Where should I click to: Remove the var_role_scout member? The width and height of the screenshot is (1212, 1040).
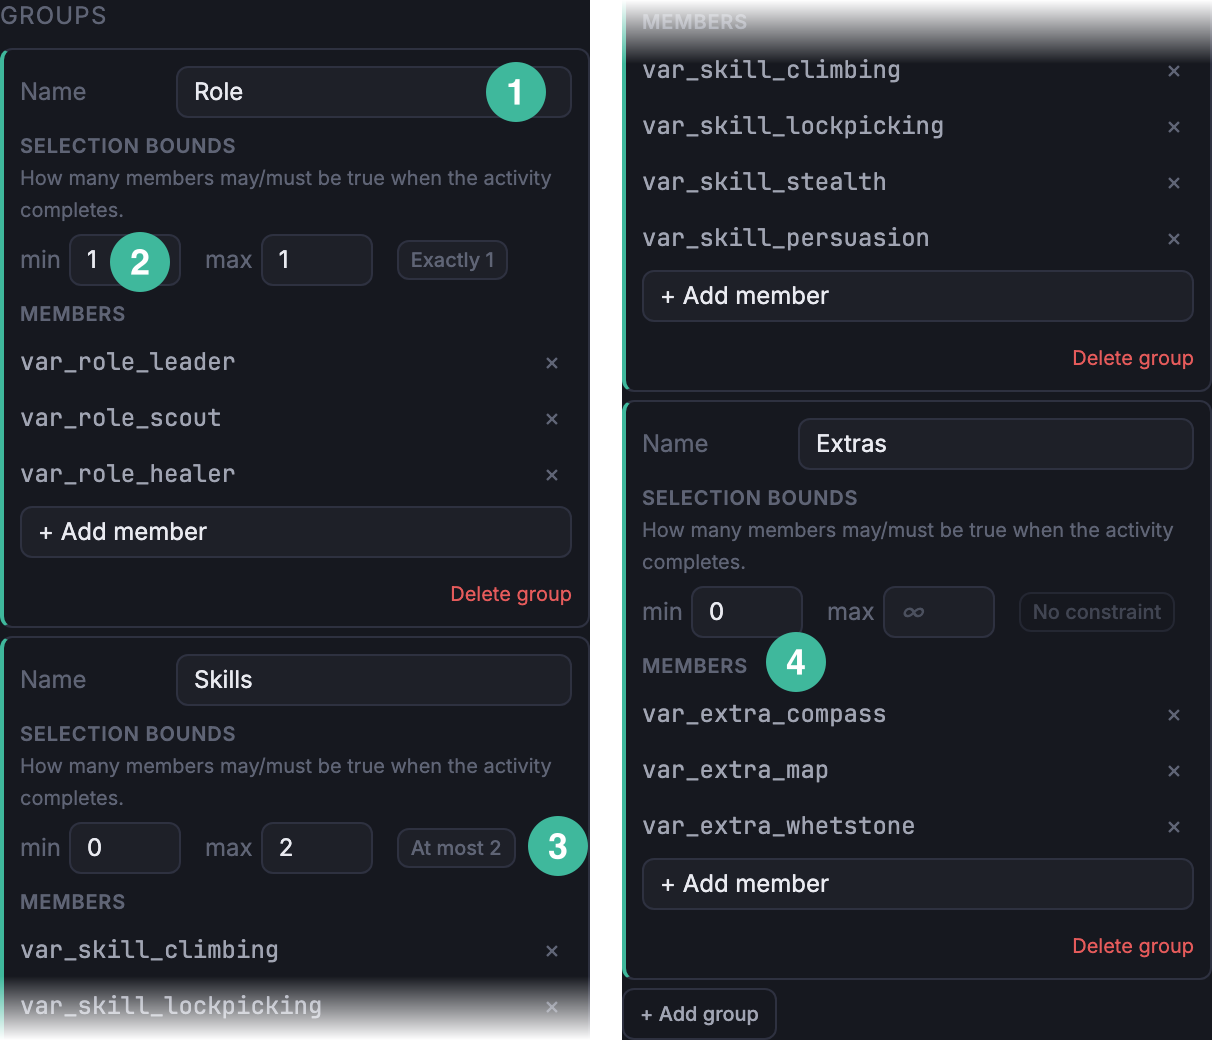click(x=552, y=419)
